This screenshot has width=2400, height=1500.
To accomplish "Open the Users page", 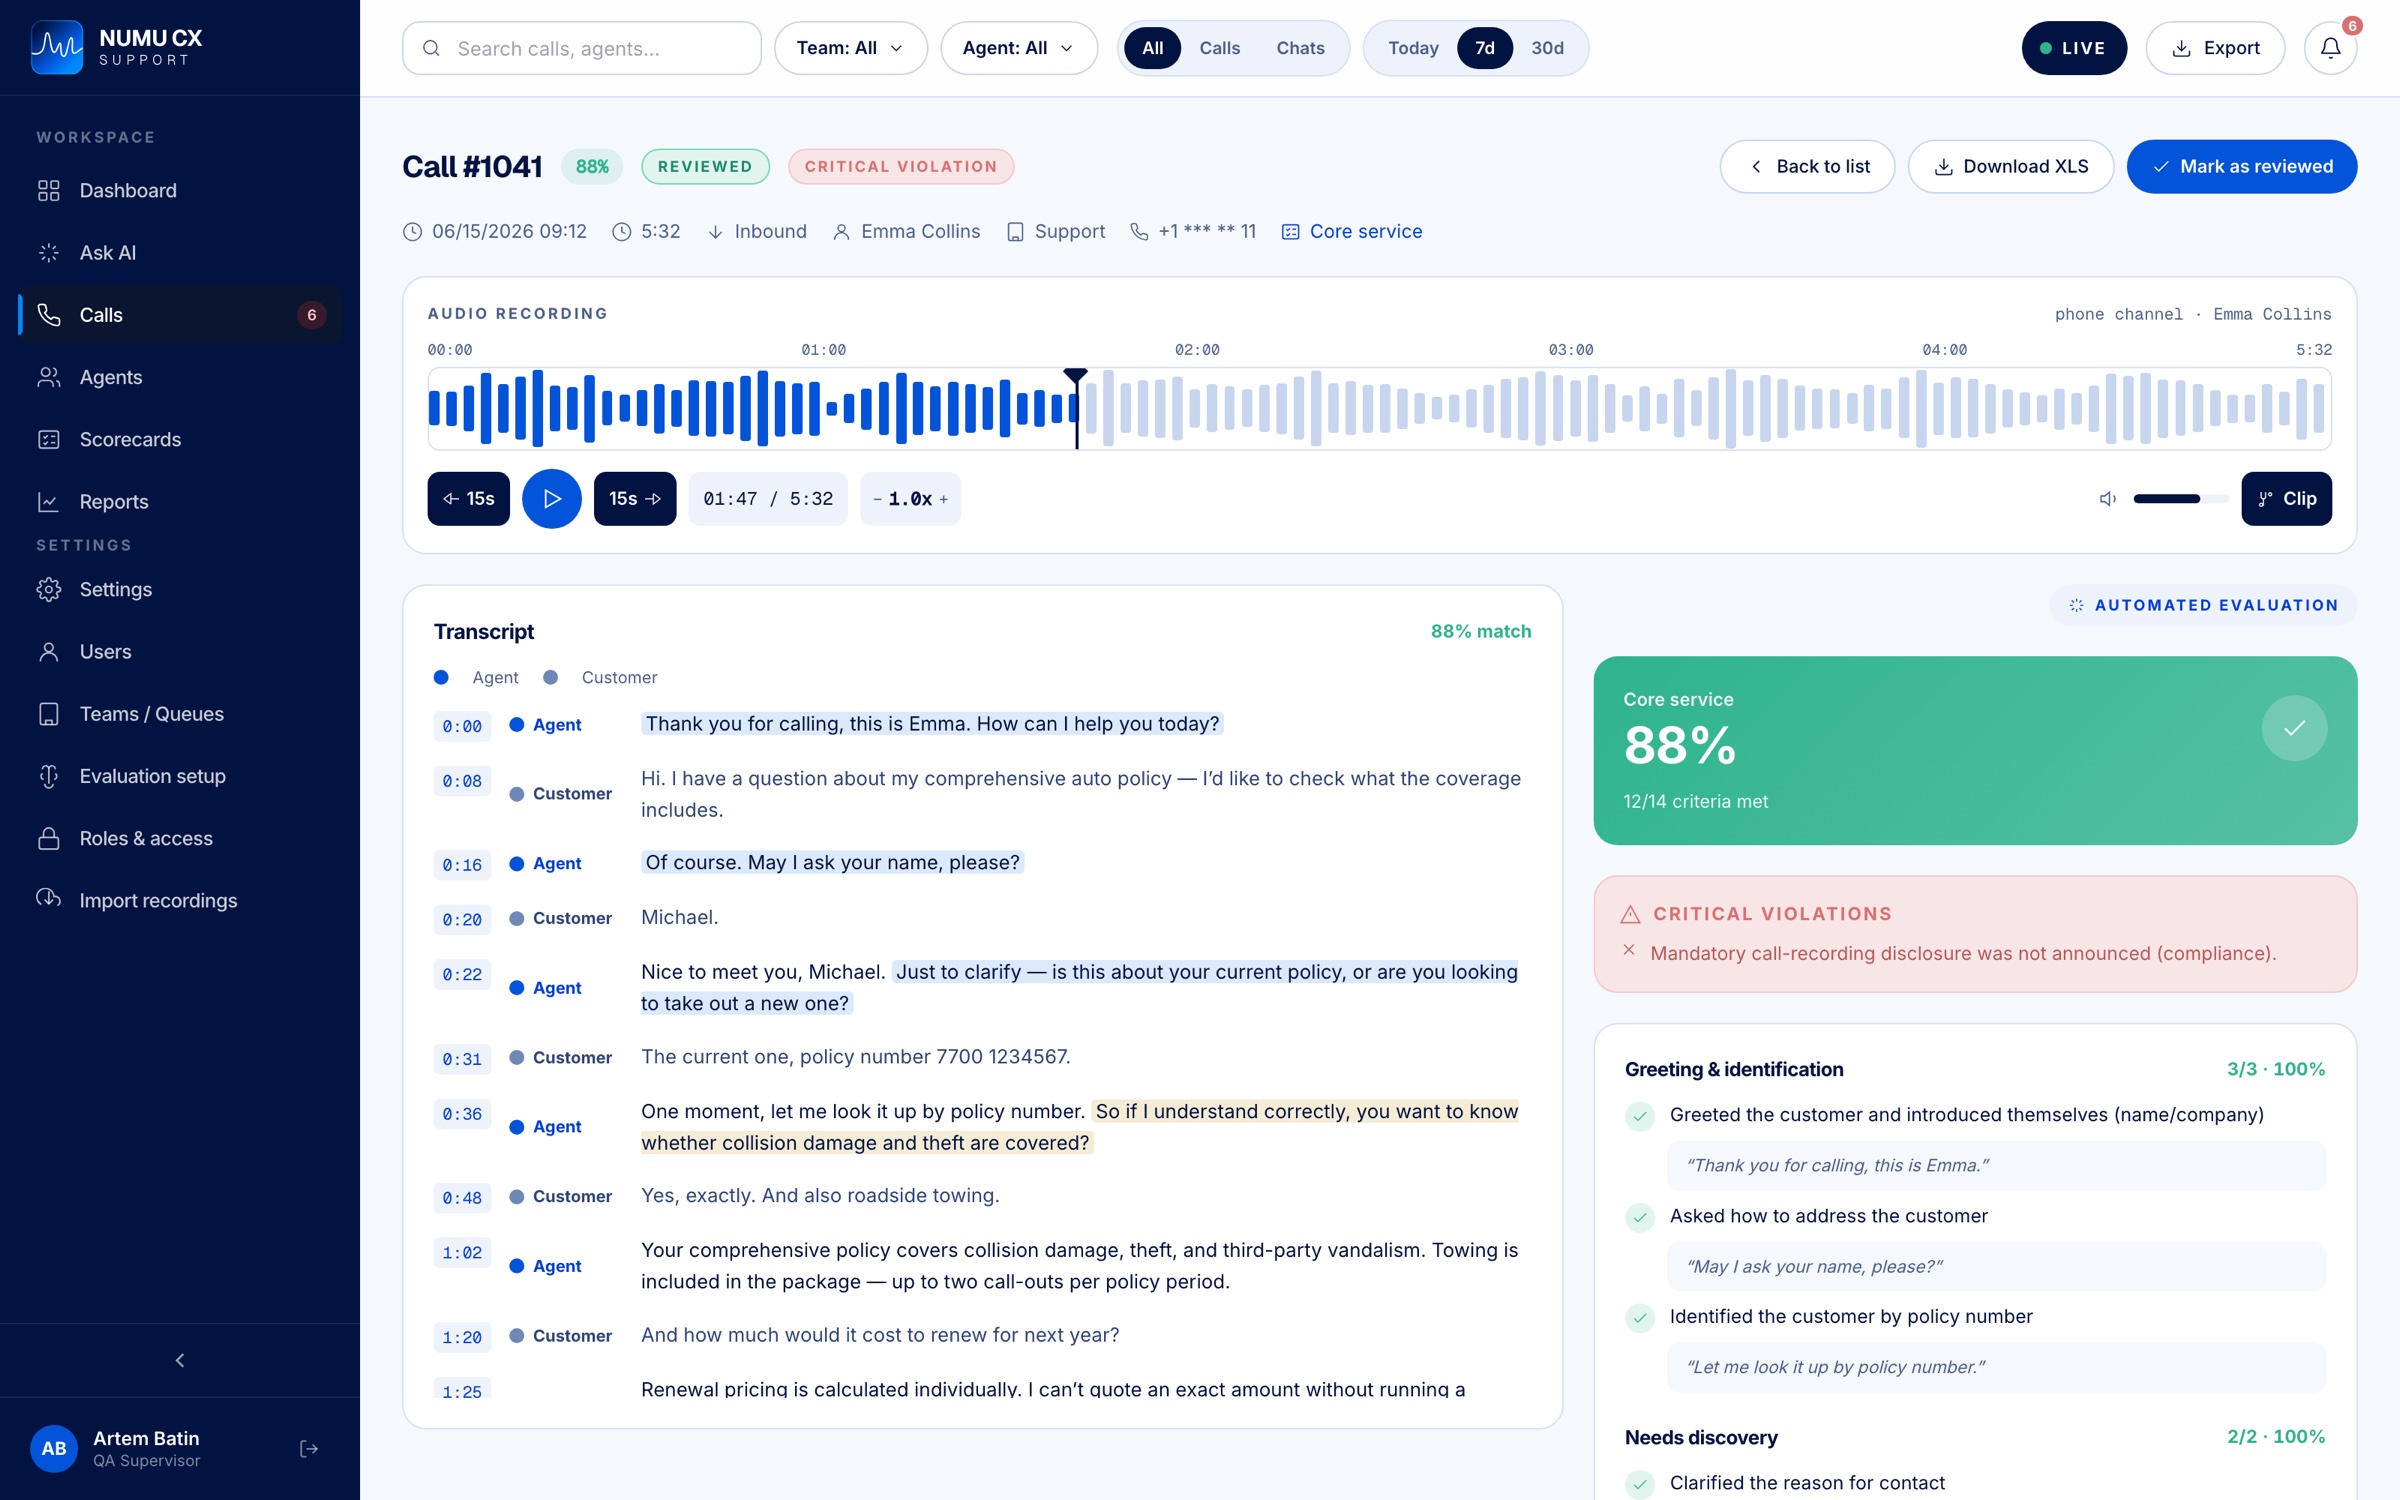I will (x=180, y=651).
